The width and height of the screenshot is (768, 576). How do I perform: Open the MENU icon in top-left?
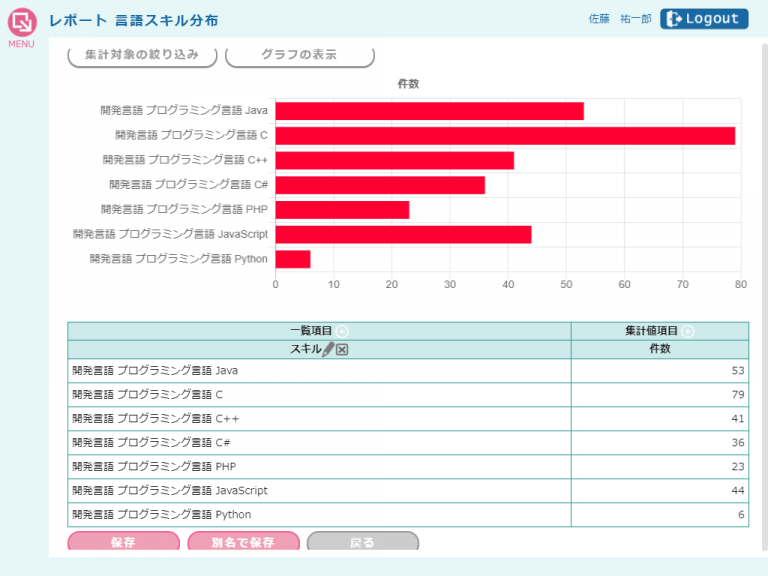tap(21, 25)
